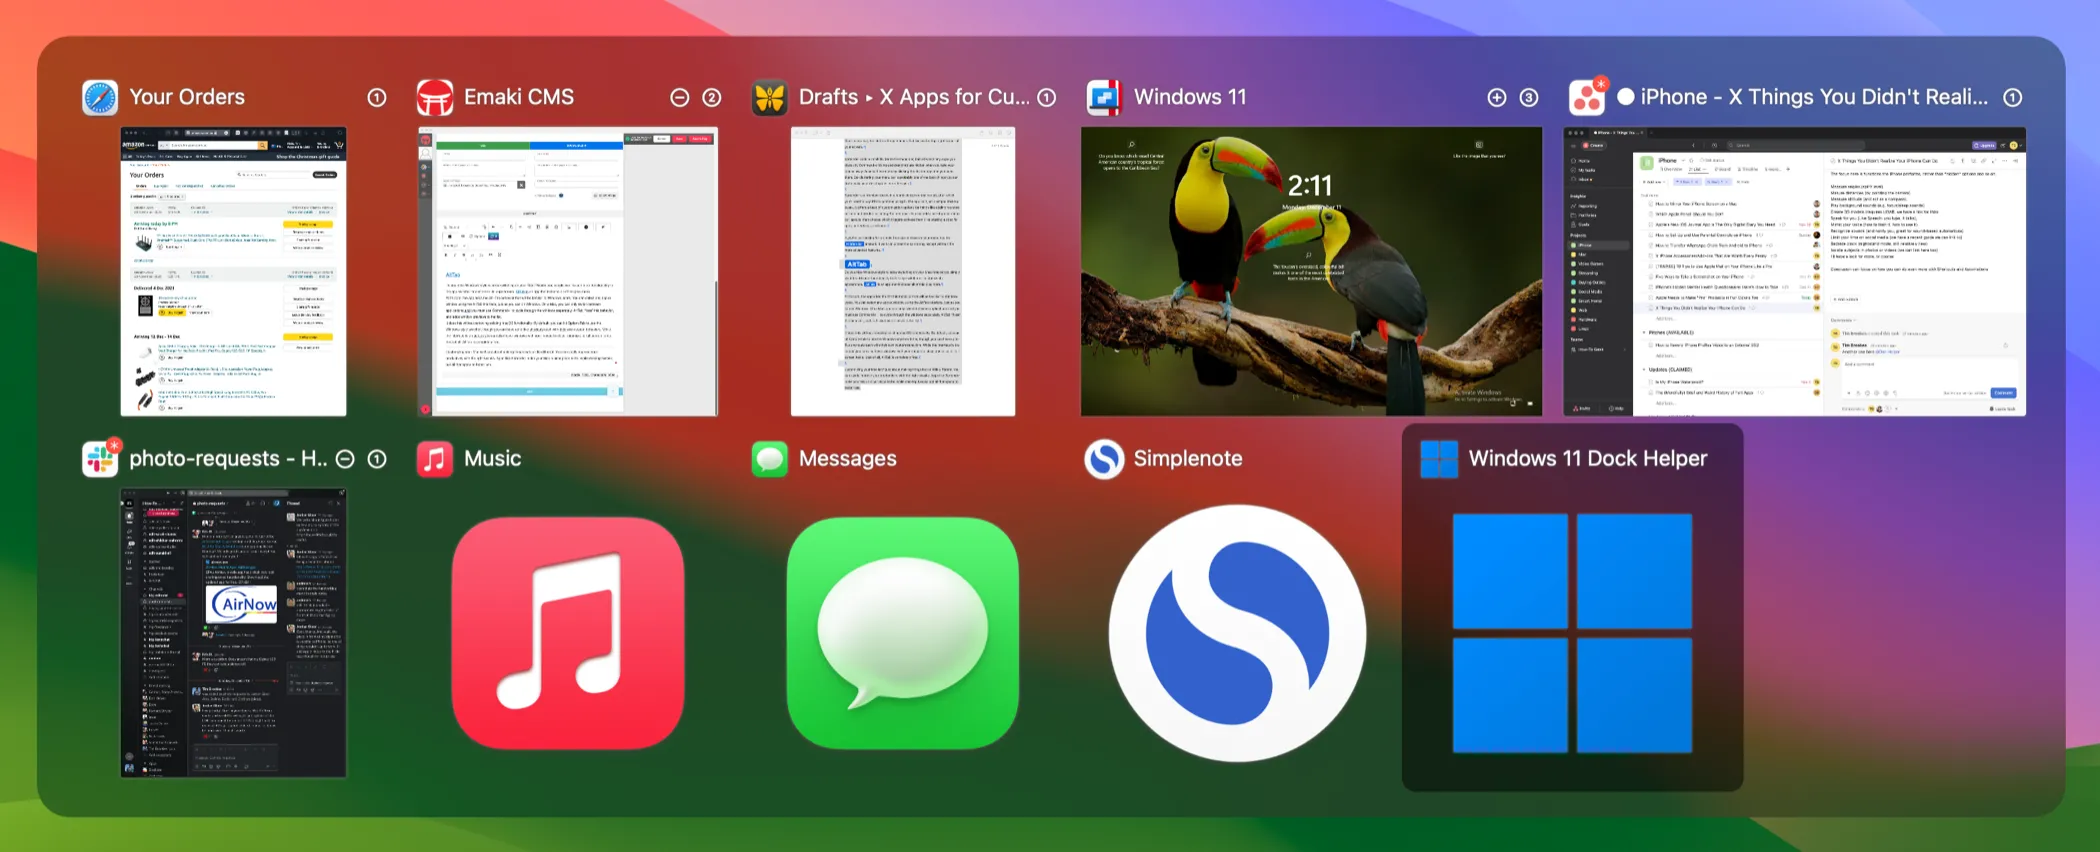Image resolution: width=2100 pixels, height=852 pixels.
Task: Open the iPhone task list window thumbnail
Action: 1795,271
